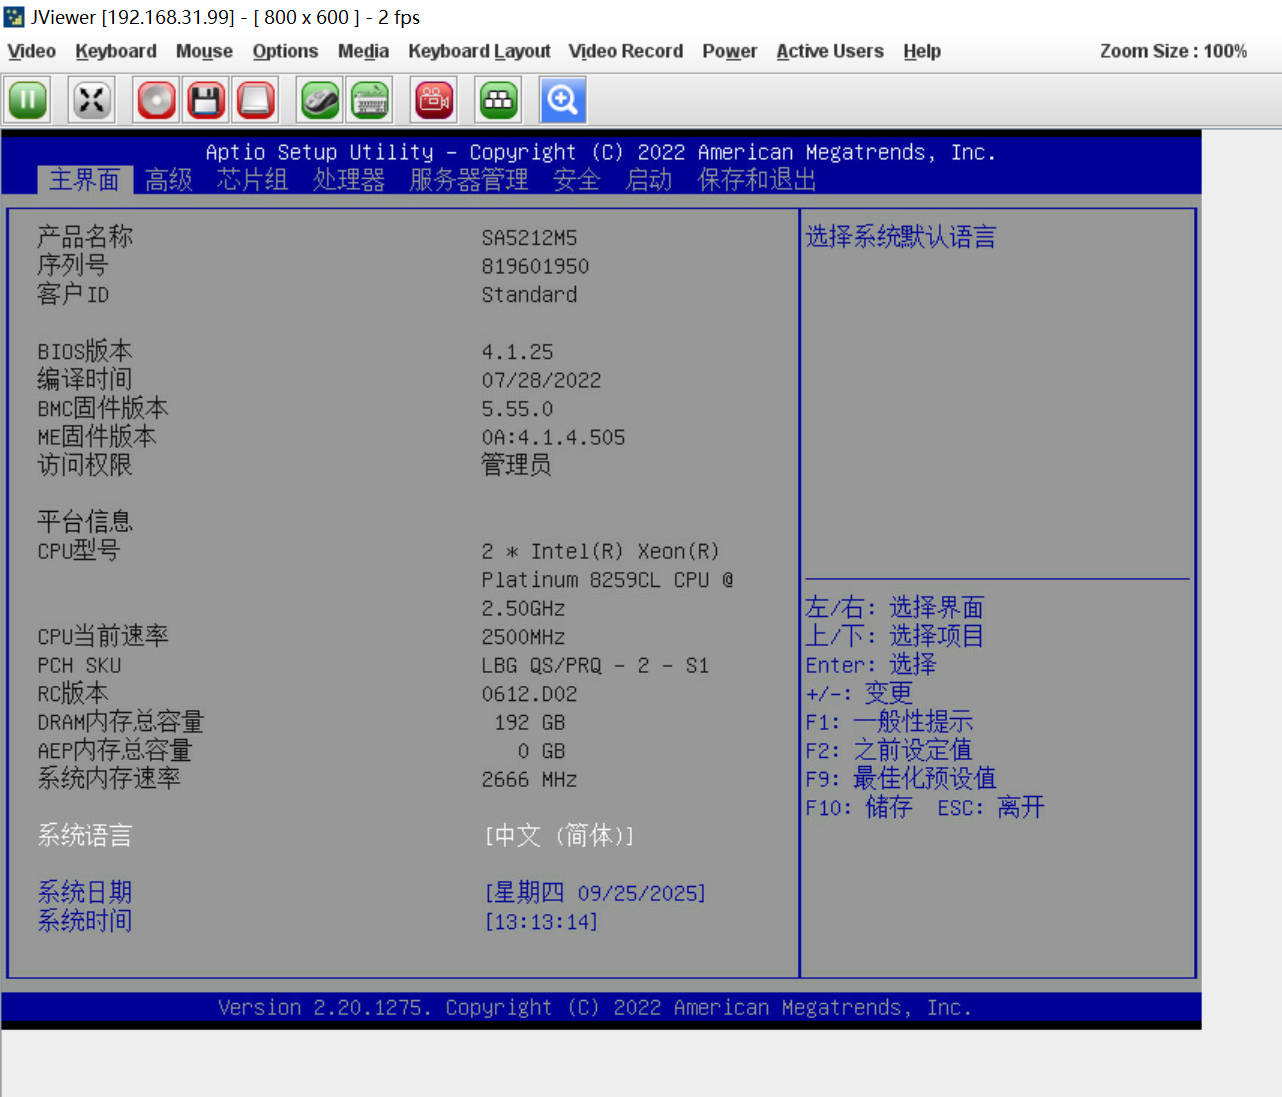
Task: Switch to the 启动 BIOS tab
Action: coord(649,180)
